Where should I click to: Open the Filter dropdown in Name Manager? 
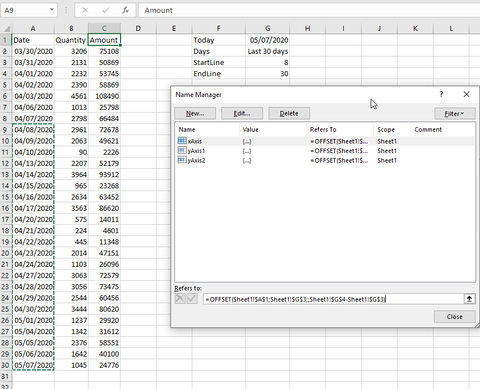pos(455,114)
